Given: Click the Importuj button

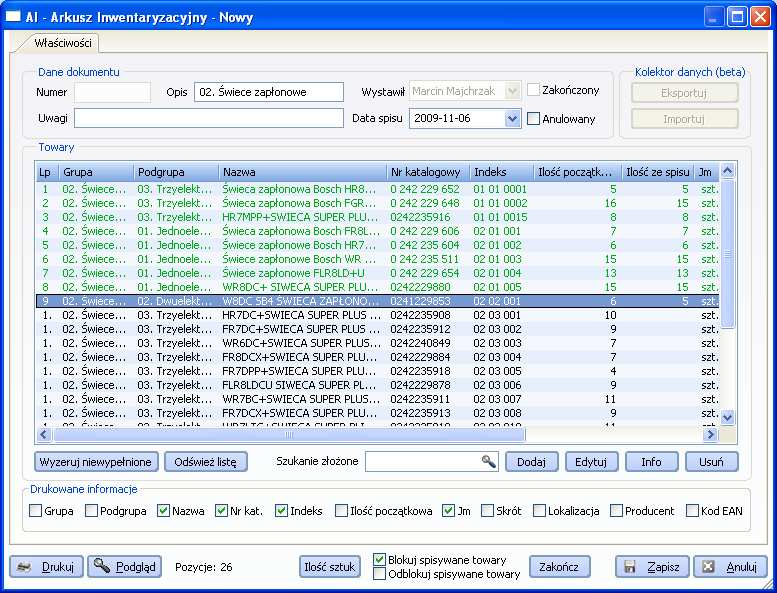Looking at the screenshot, I should 685,119.
